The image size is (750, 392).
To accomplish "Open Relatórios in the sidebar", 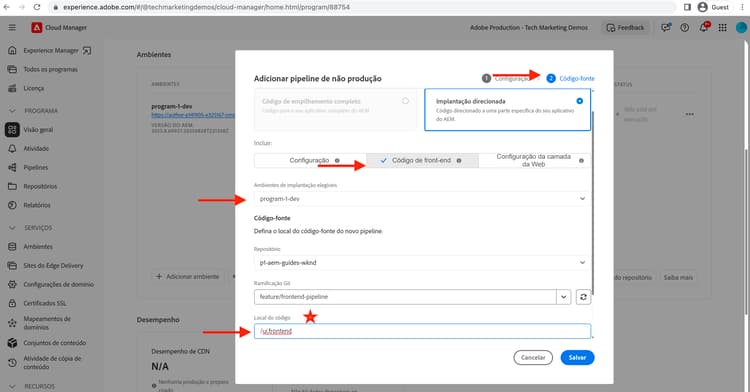I will (x=37, y=205).
